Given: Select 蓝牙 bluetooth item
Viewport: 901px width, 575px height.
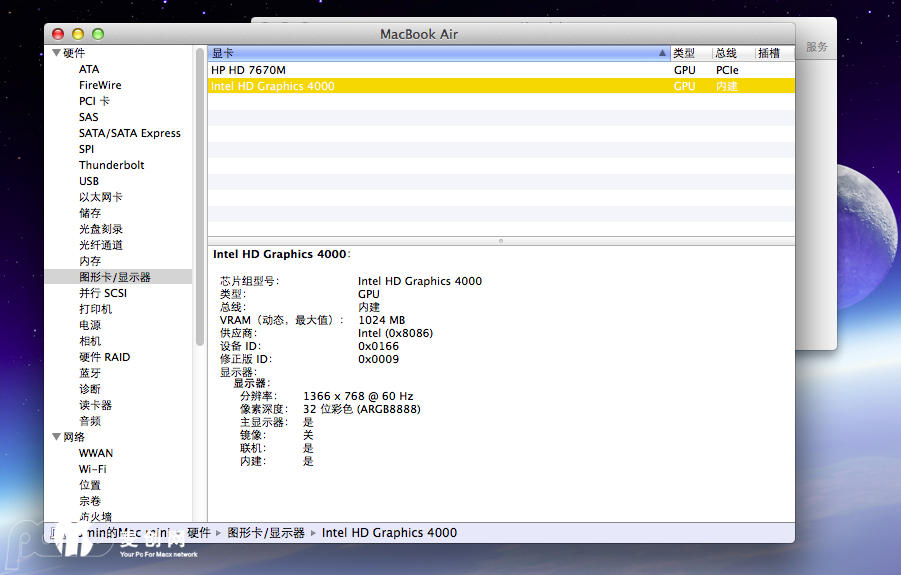Looking at the screenshot, I should tap(90, 373).
